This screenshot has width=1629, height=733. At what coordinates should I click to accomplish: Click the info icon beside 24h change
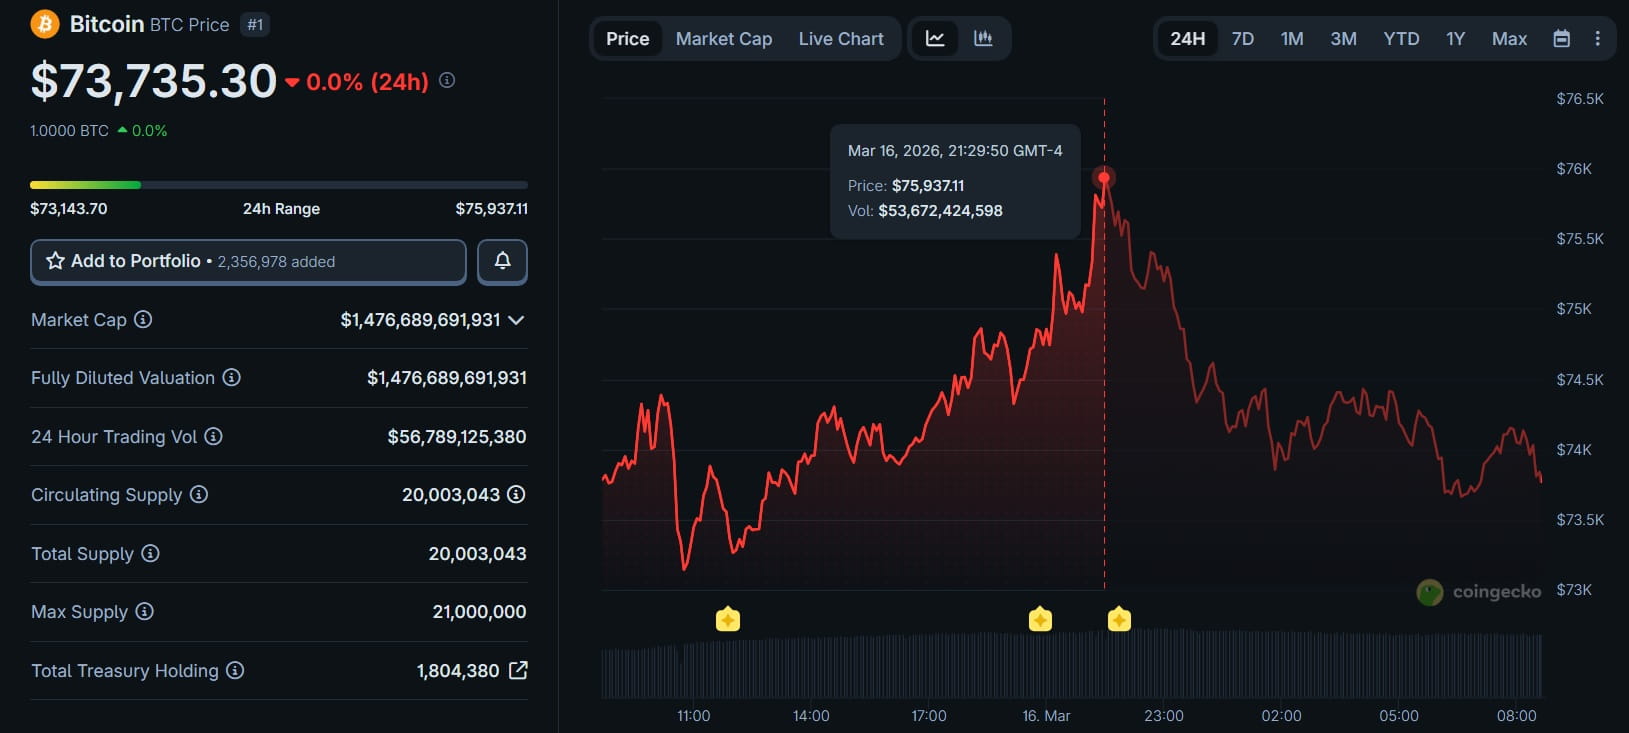pyautogui.click(x=447, y=80)
